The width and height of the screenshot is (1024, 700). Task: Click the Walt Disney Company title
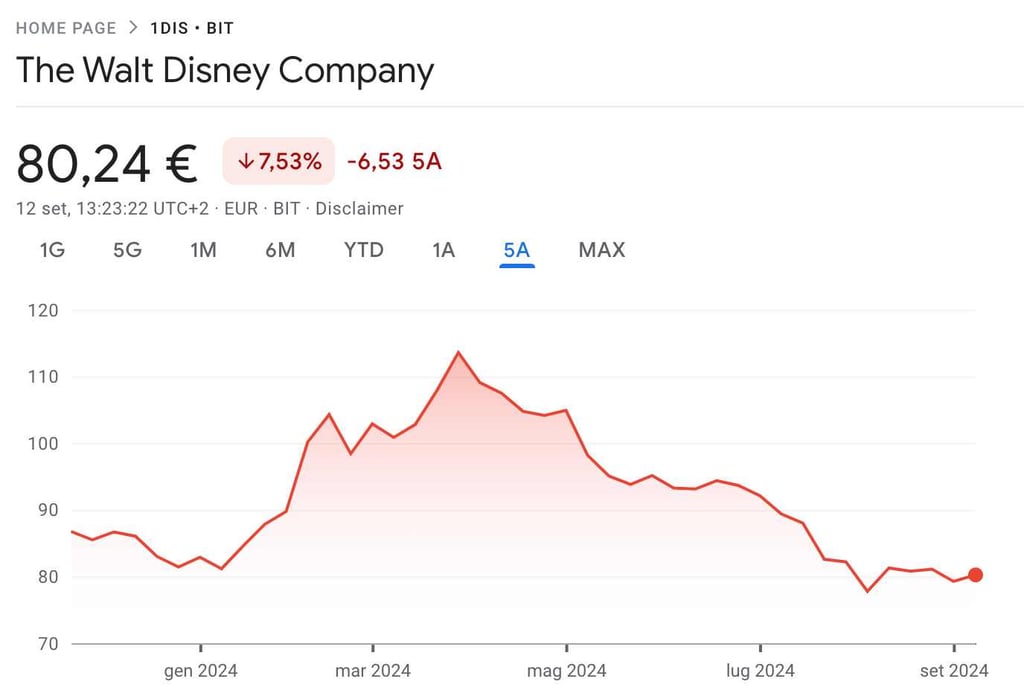click(224, 70)
